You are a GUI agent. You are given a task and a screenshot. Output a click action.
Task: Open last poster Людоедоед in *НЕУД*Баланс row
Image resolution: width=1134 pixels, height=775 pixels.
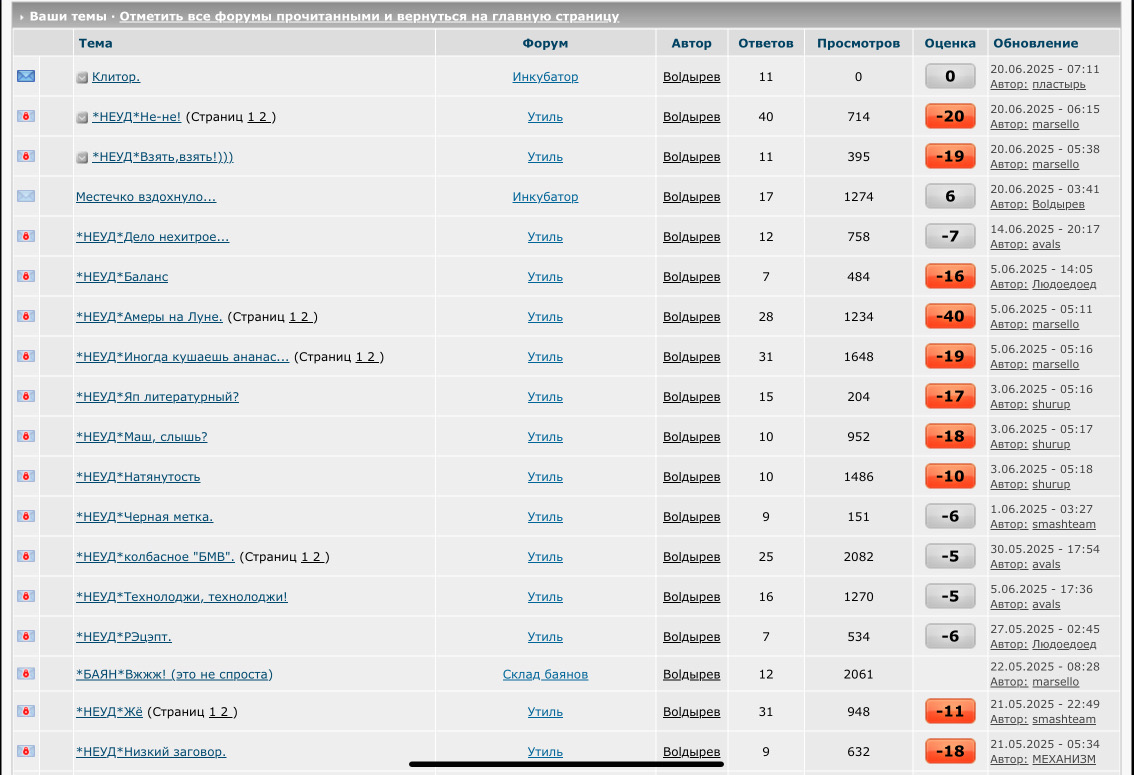[1064, 285]
